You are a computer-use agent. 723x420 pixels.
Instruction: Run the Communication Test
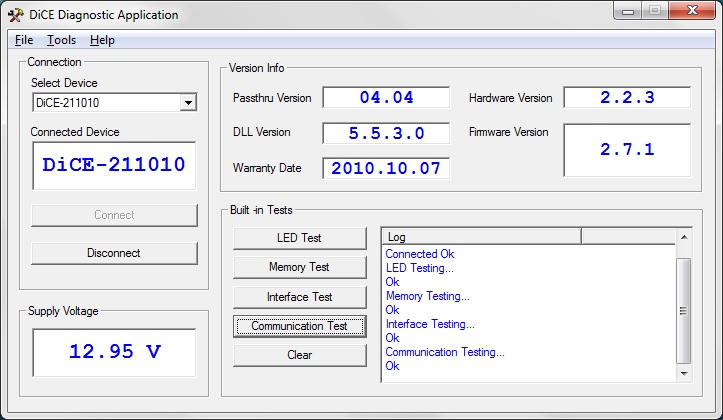[299, 326]
